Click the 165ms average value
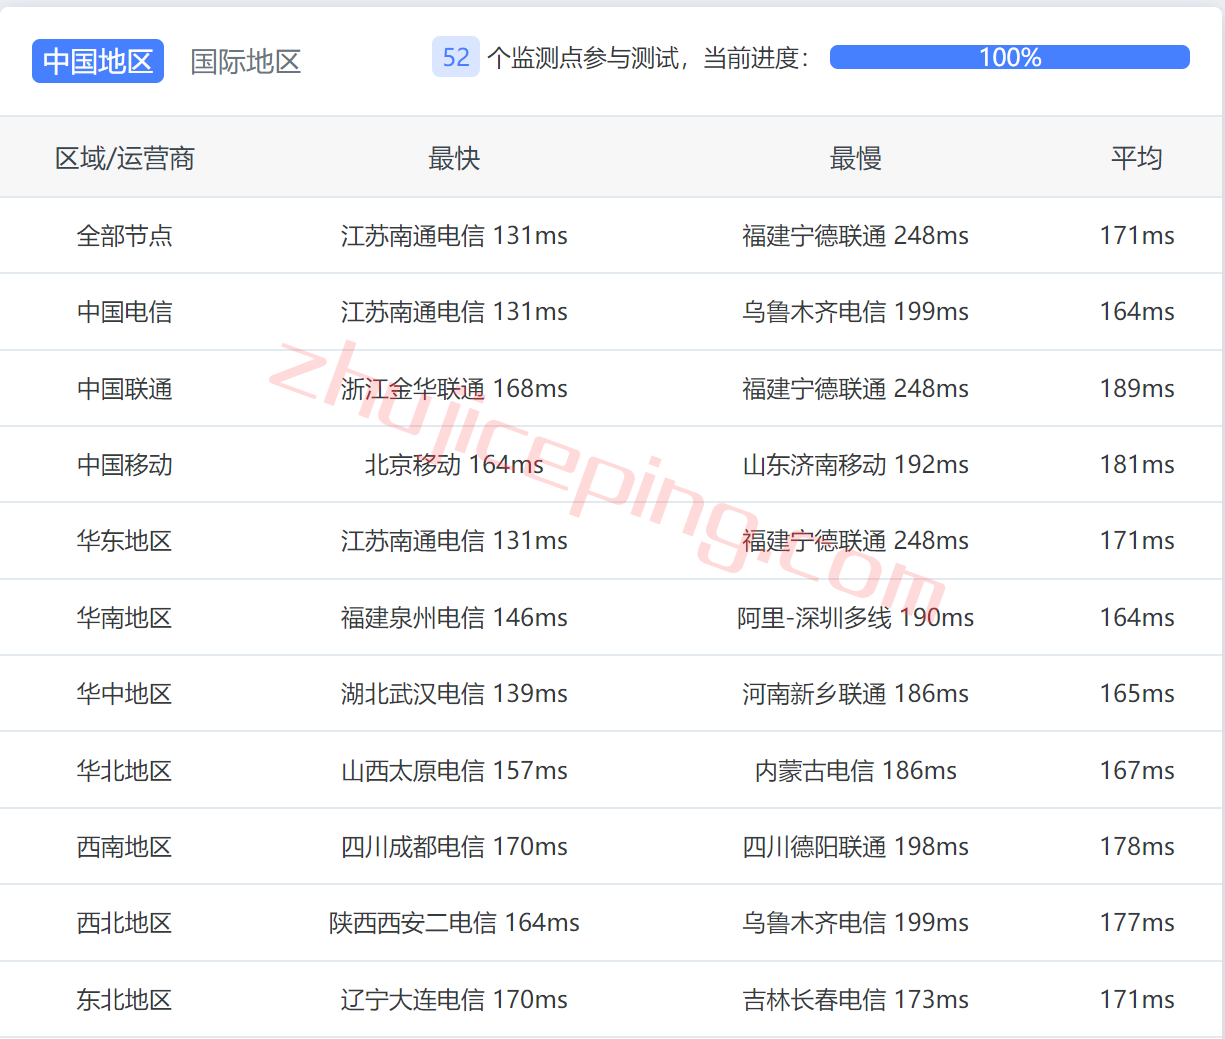Image resolution: width=1225 pixels, height=1039 pixels. point(1137,693)
